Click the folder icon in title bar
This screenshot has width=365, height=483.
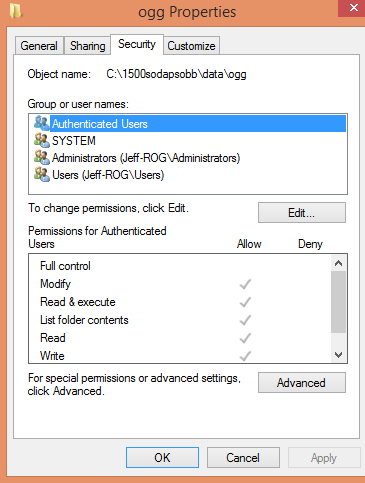15,10
